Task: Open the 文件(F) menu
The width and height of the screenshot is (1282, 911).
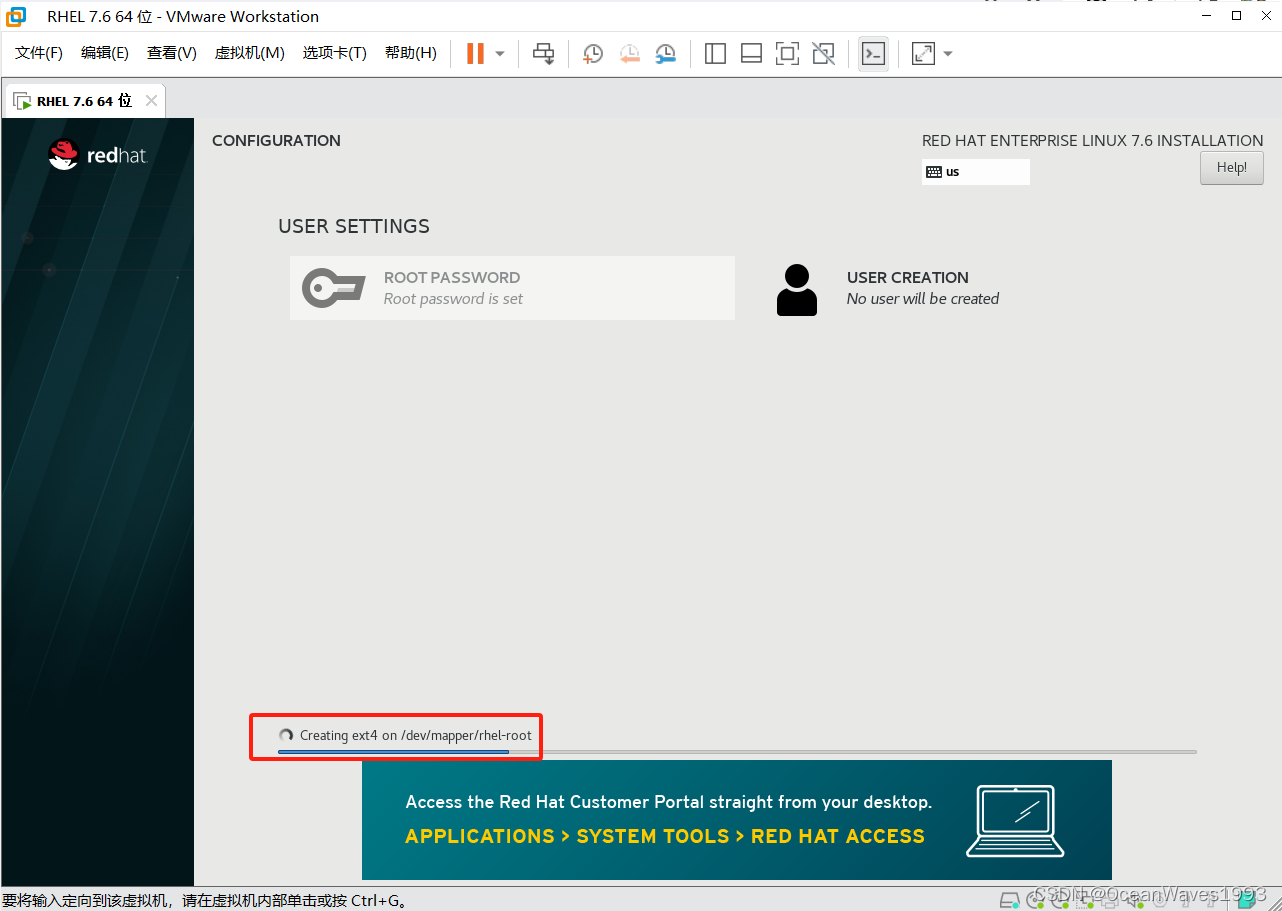Action: pyautogui.click(x=39, y=53)
